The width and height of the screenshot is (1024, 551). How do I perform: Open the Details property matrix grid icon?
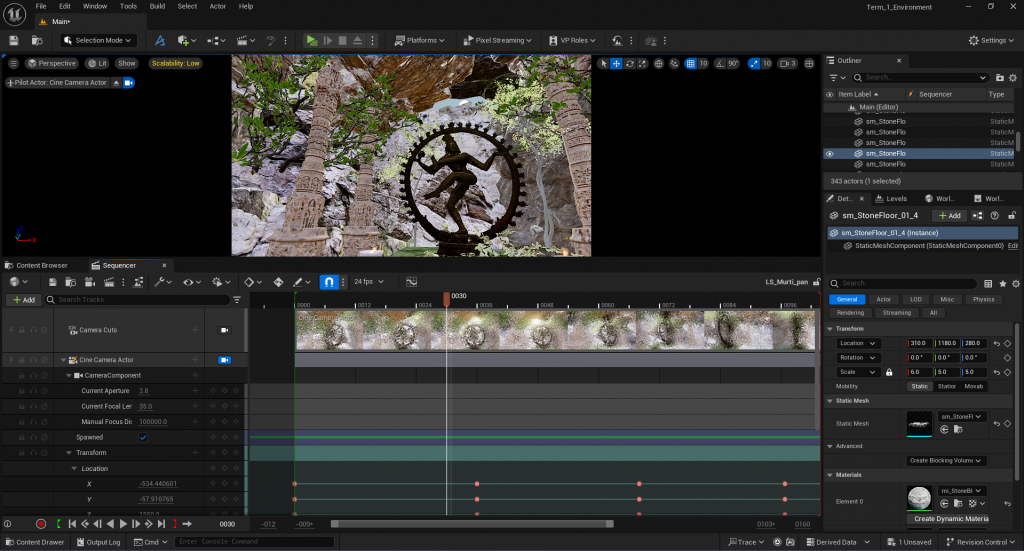[988, 283]
